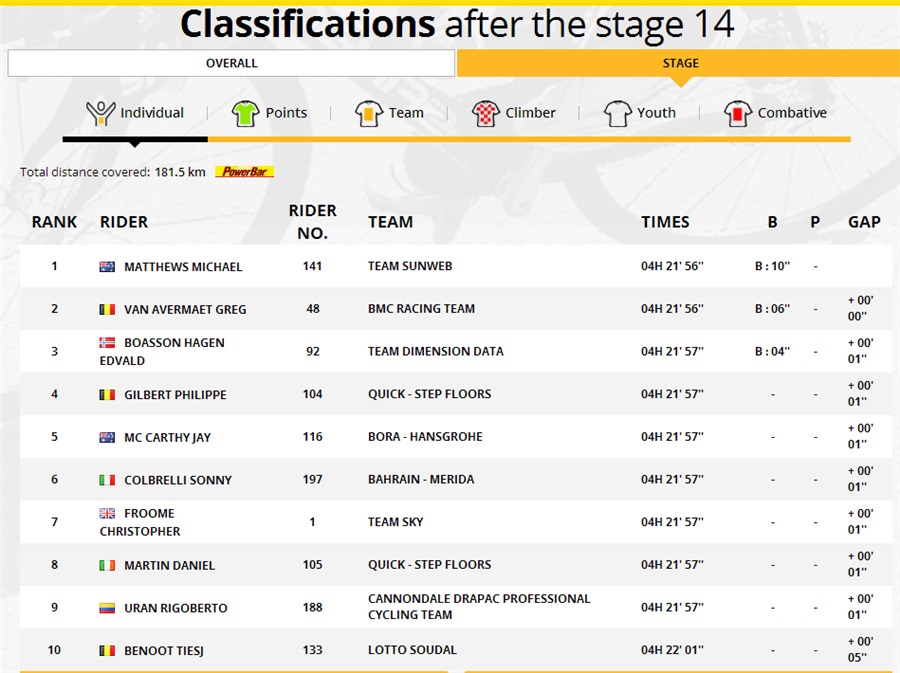
Task: Open rider BENOOT TIESJ link
Action: click(x=164, y=651)
